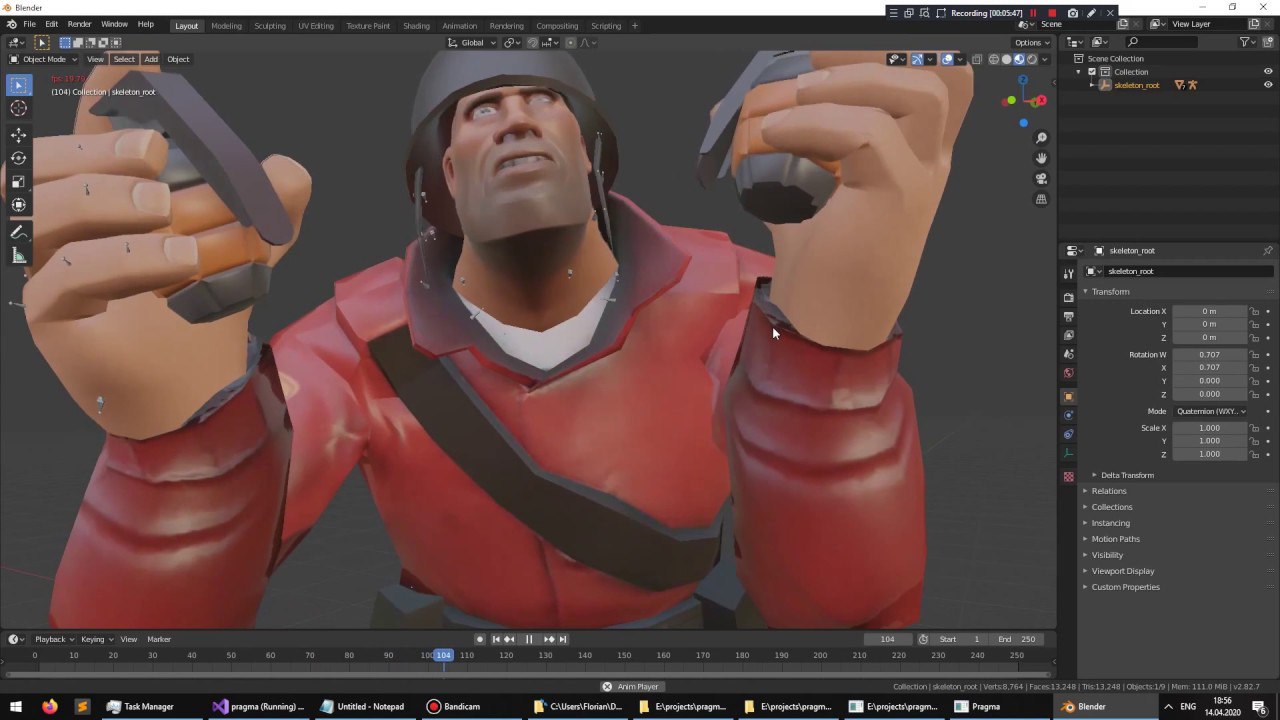Viewport: 1280px width, 720px height.
Task: Open the timeline Playback menu
Action: point(53,639)
